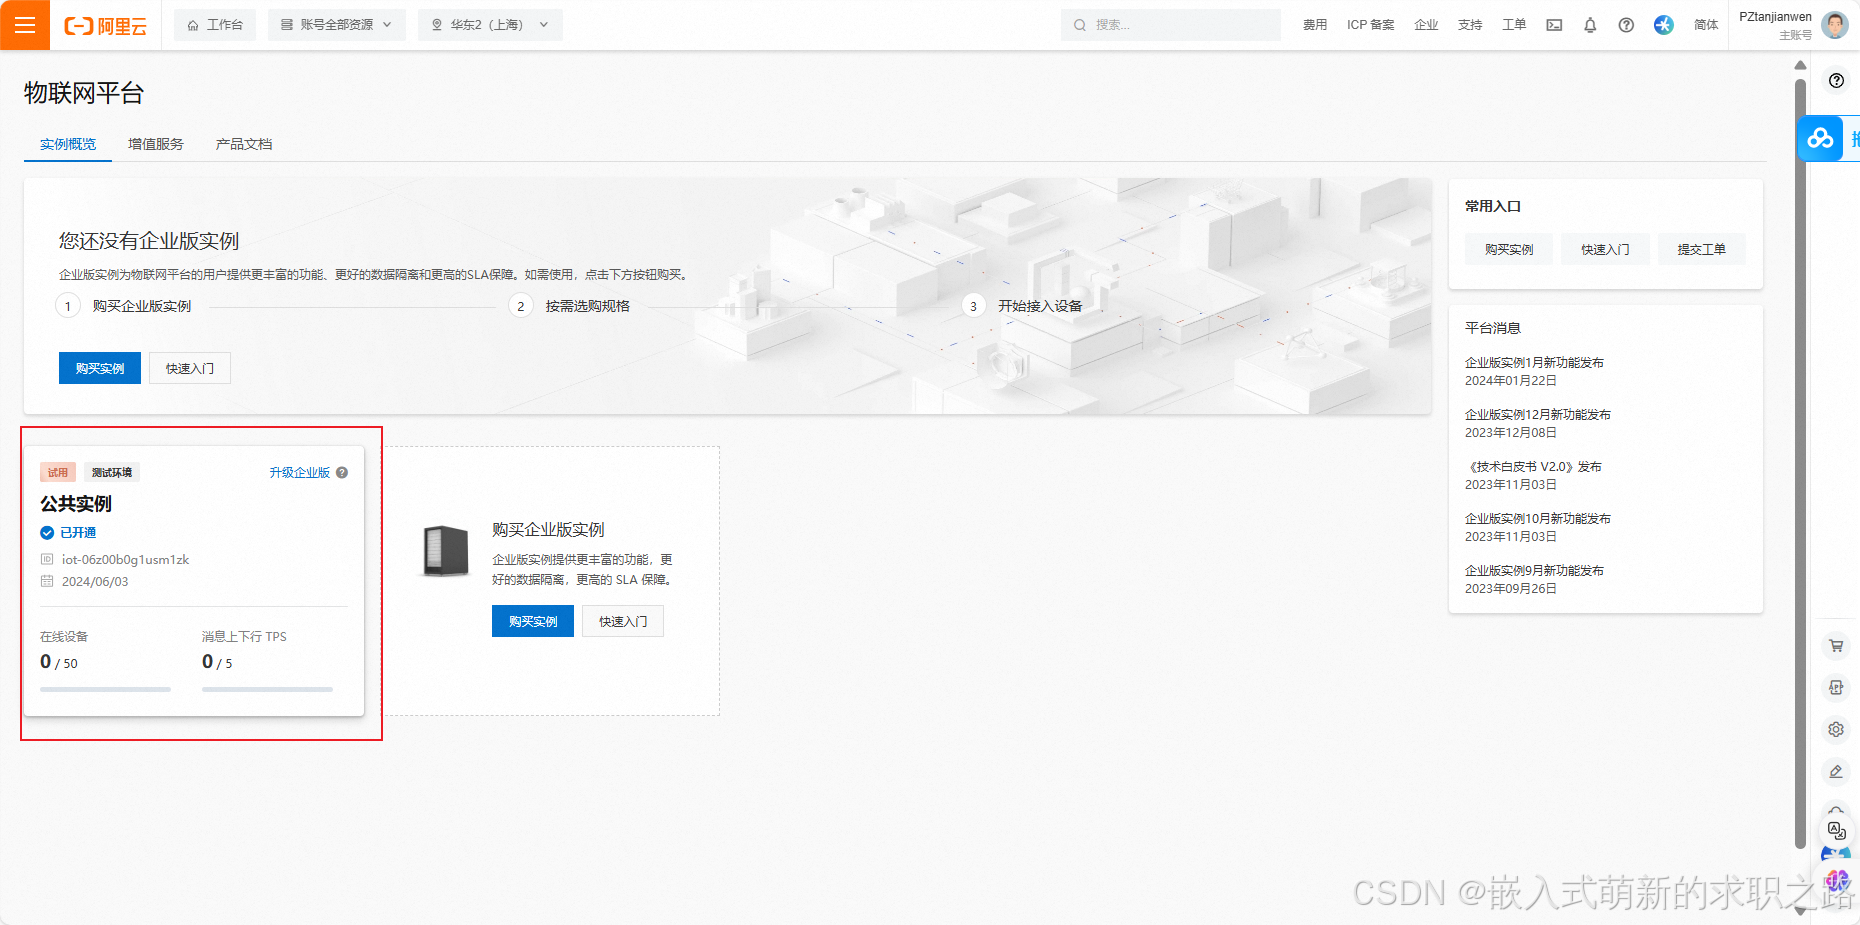Open 《技术白皮书 V2.0》发布 message
The width and height of the screenshot is (1860, 925).
pos(1534,467)
